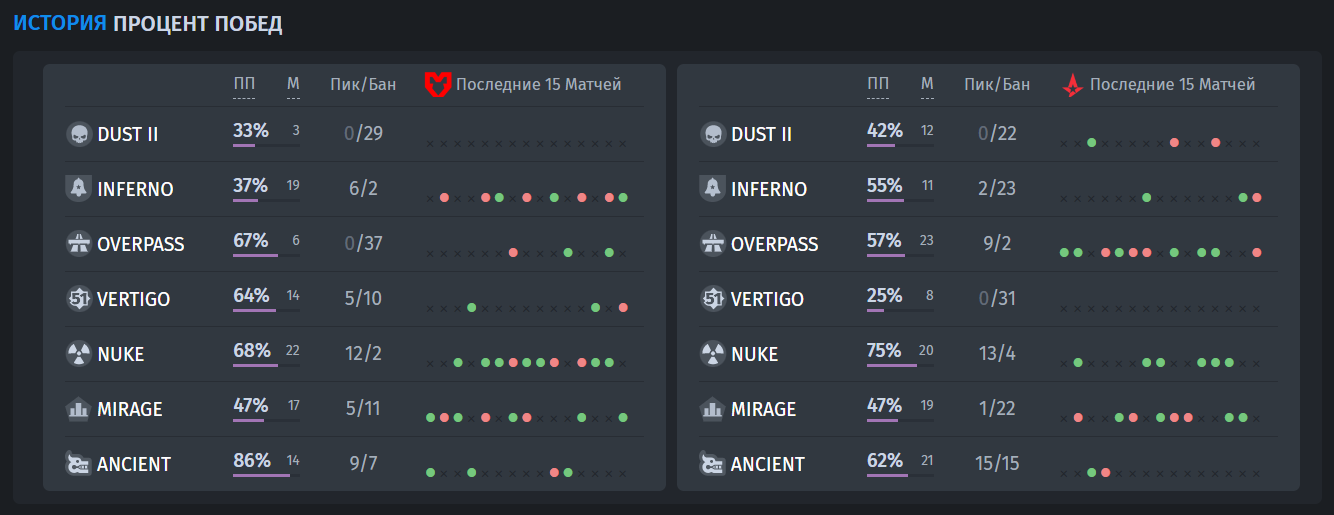Viewport: 1334px width, 515px height.
Task: Click the VERTIGO map name in right panel
Action: click(x=767, y=300)
